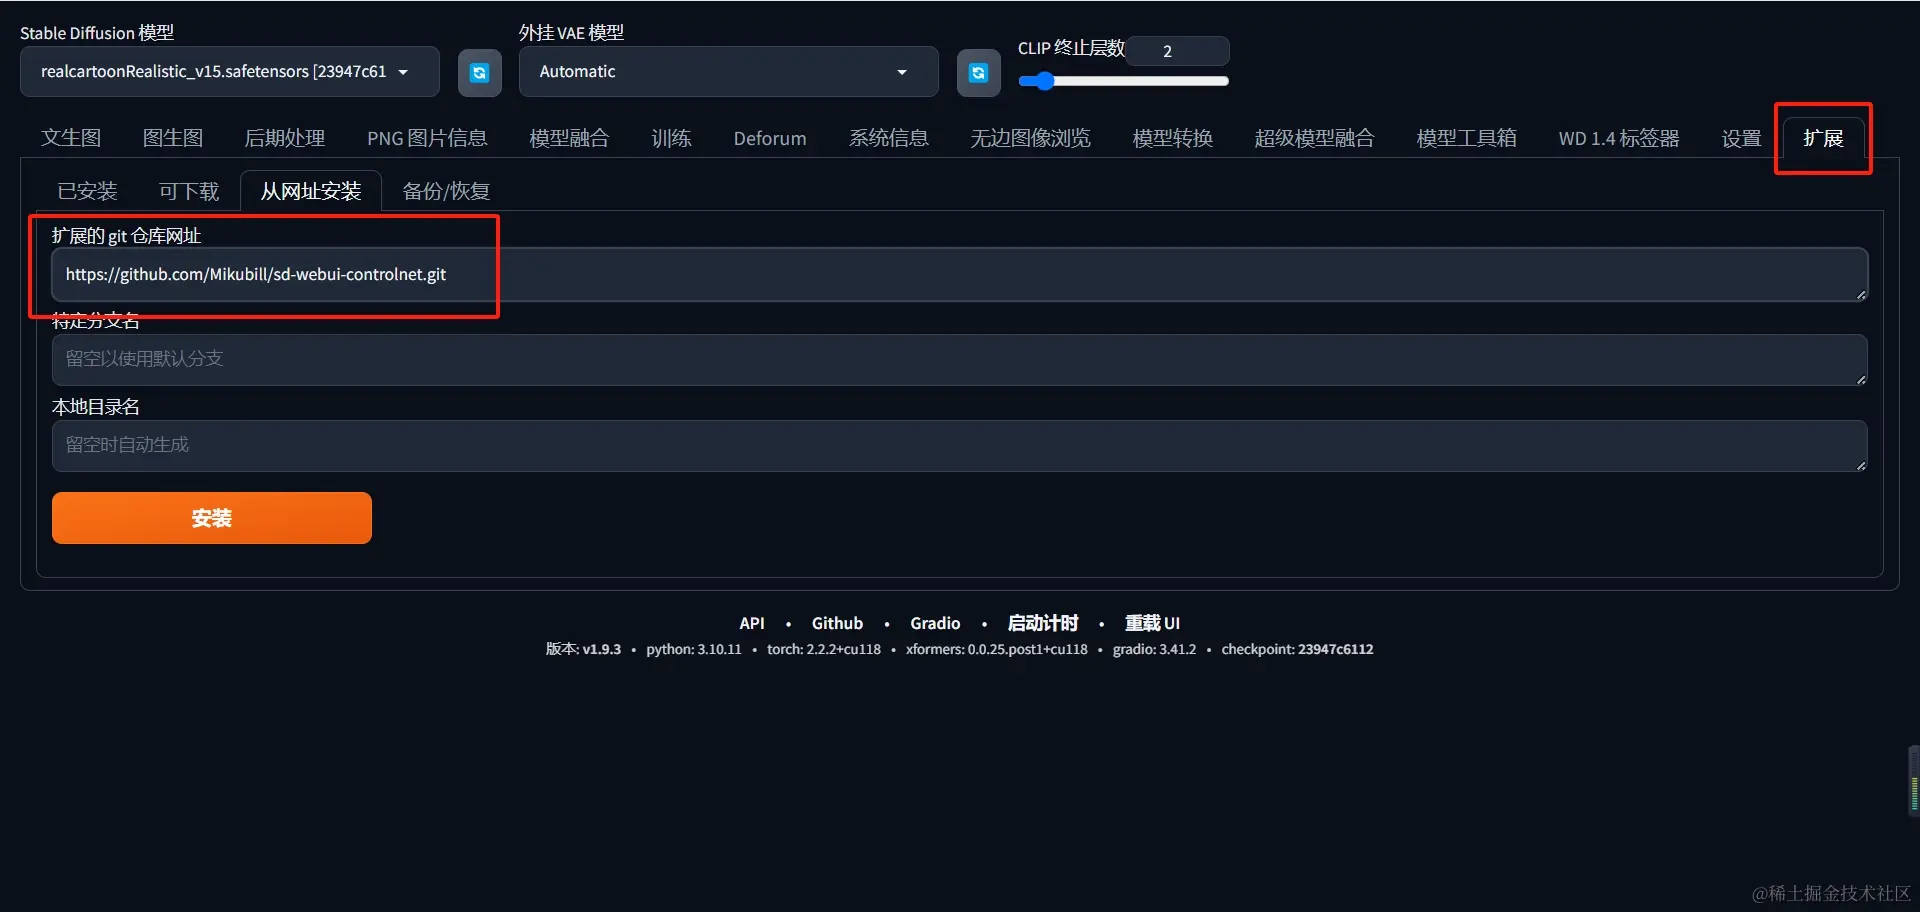Refresh the Stable Diffusion model list

click(480, 73)
